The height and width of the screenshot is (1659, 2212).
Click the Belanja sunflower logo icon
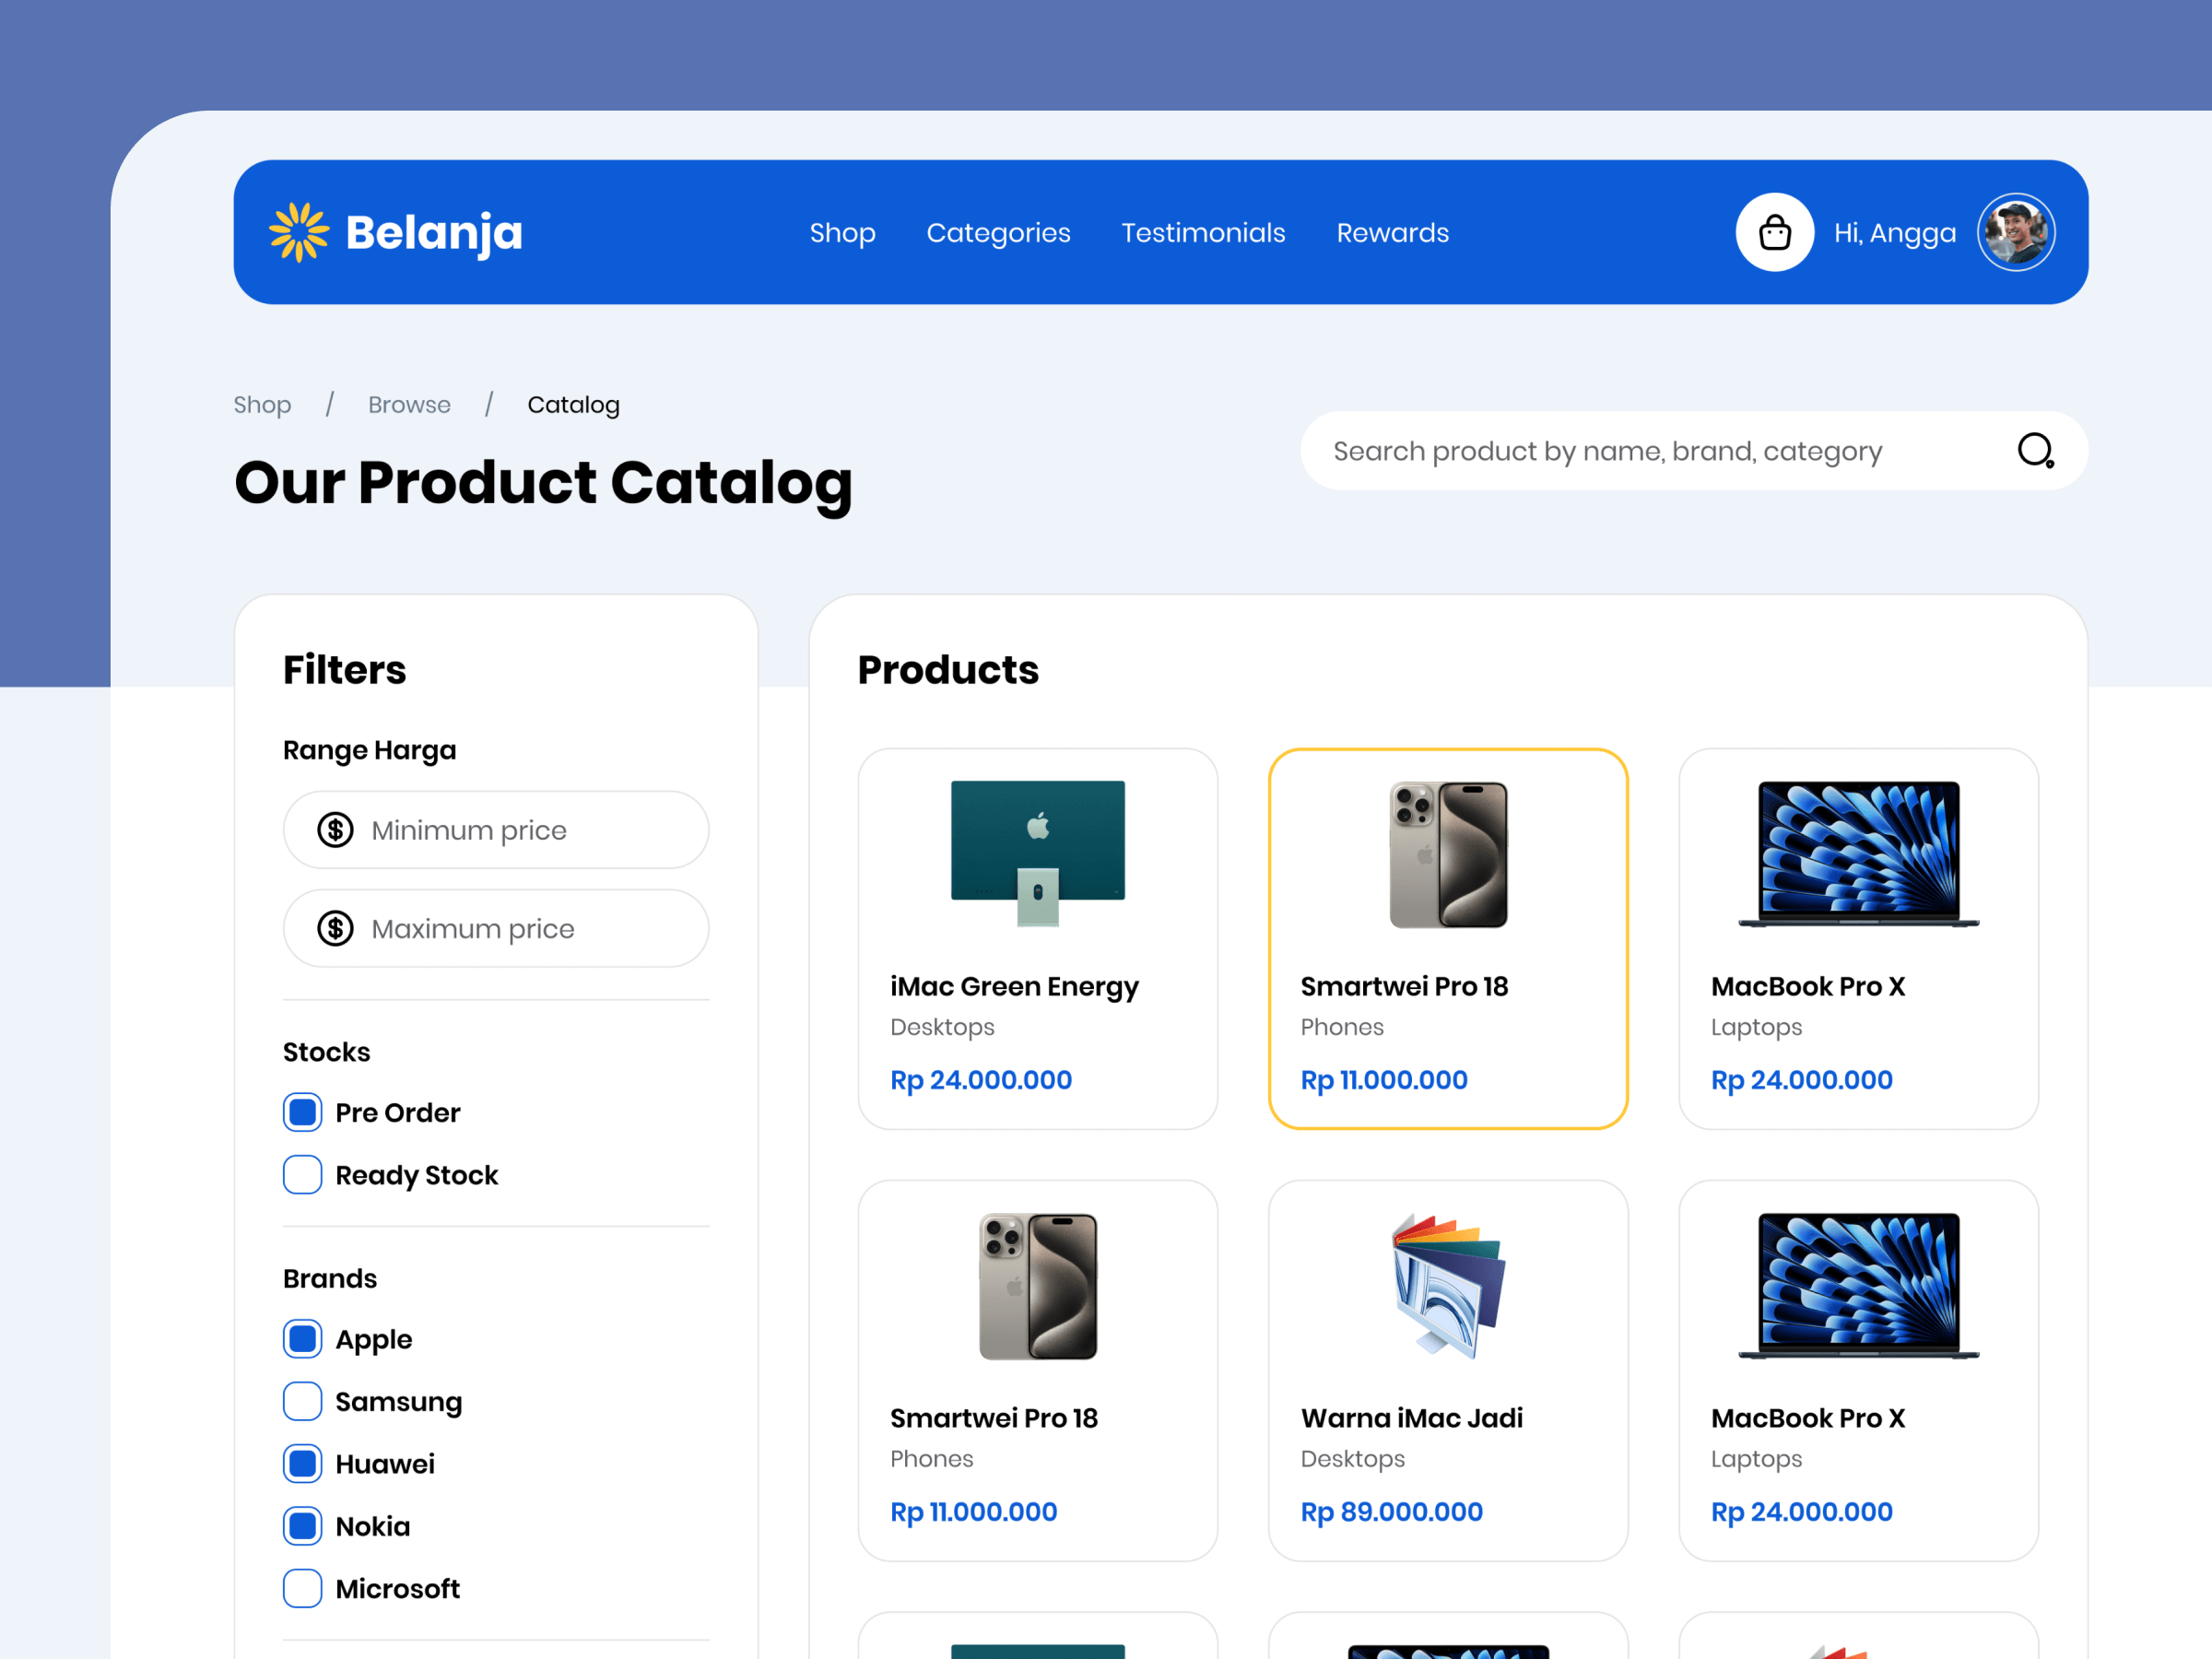pyautogui.click(x=299, y=232)
